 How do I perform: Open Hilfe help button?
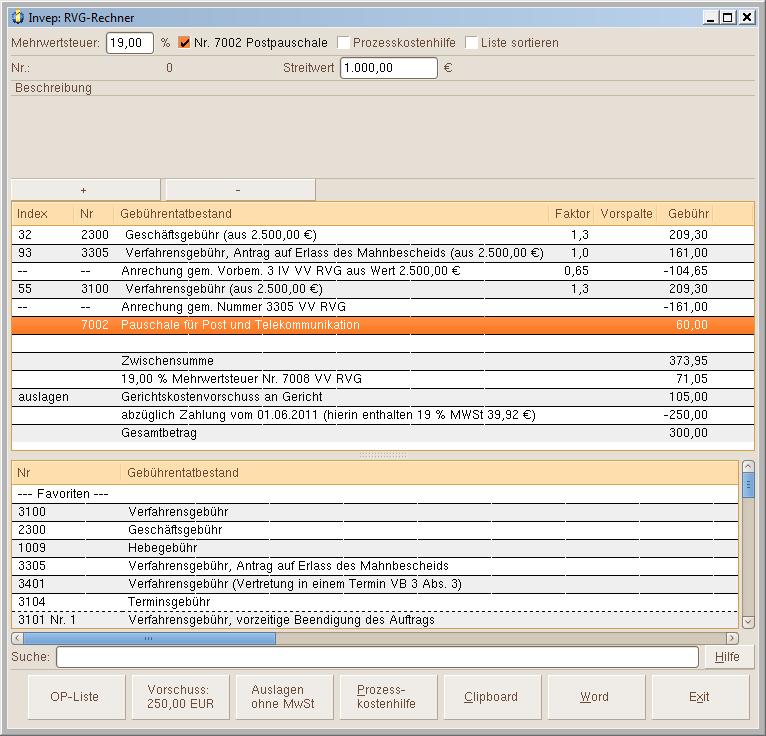(727, 657)
